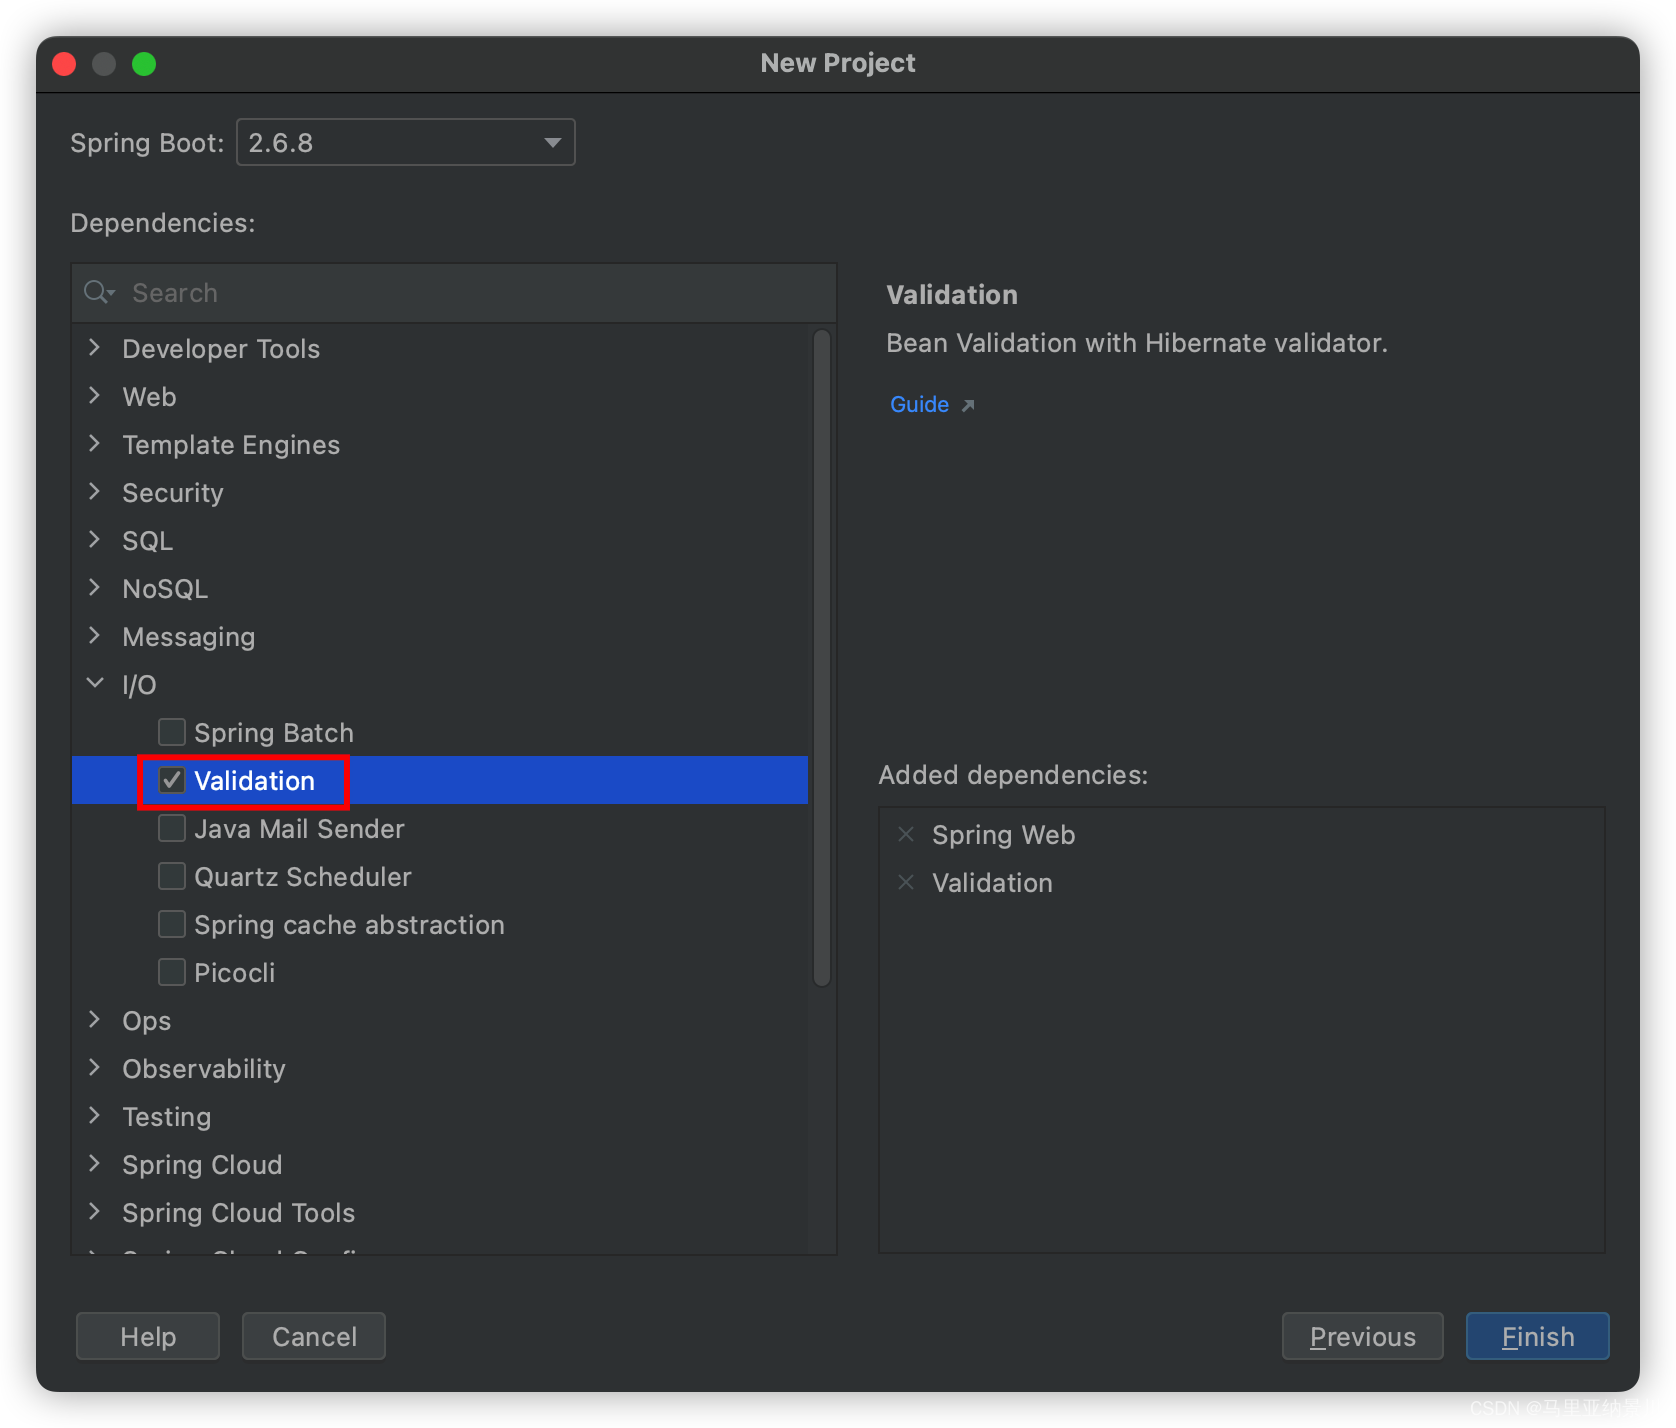Open the Guide link

pos(918,404)
